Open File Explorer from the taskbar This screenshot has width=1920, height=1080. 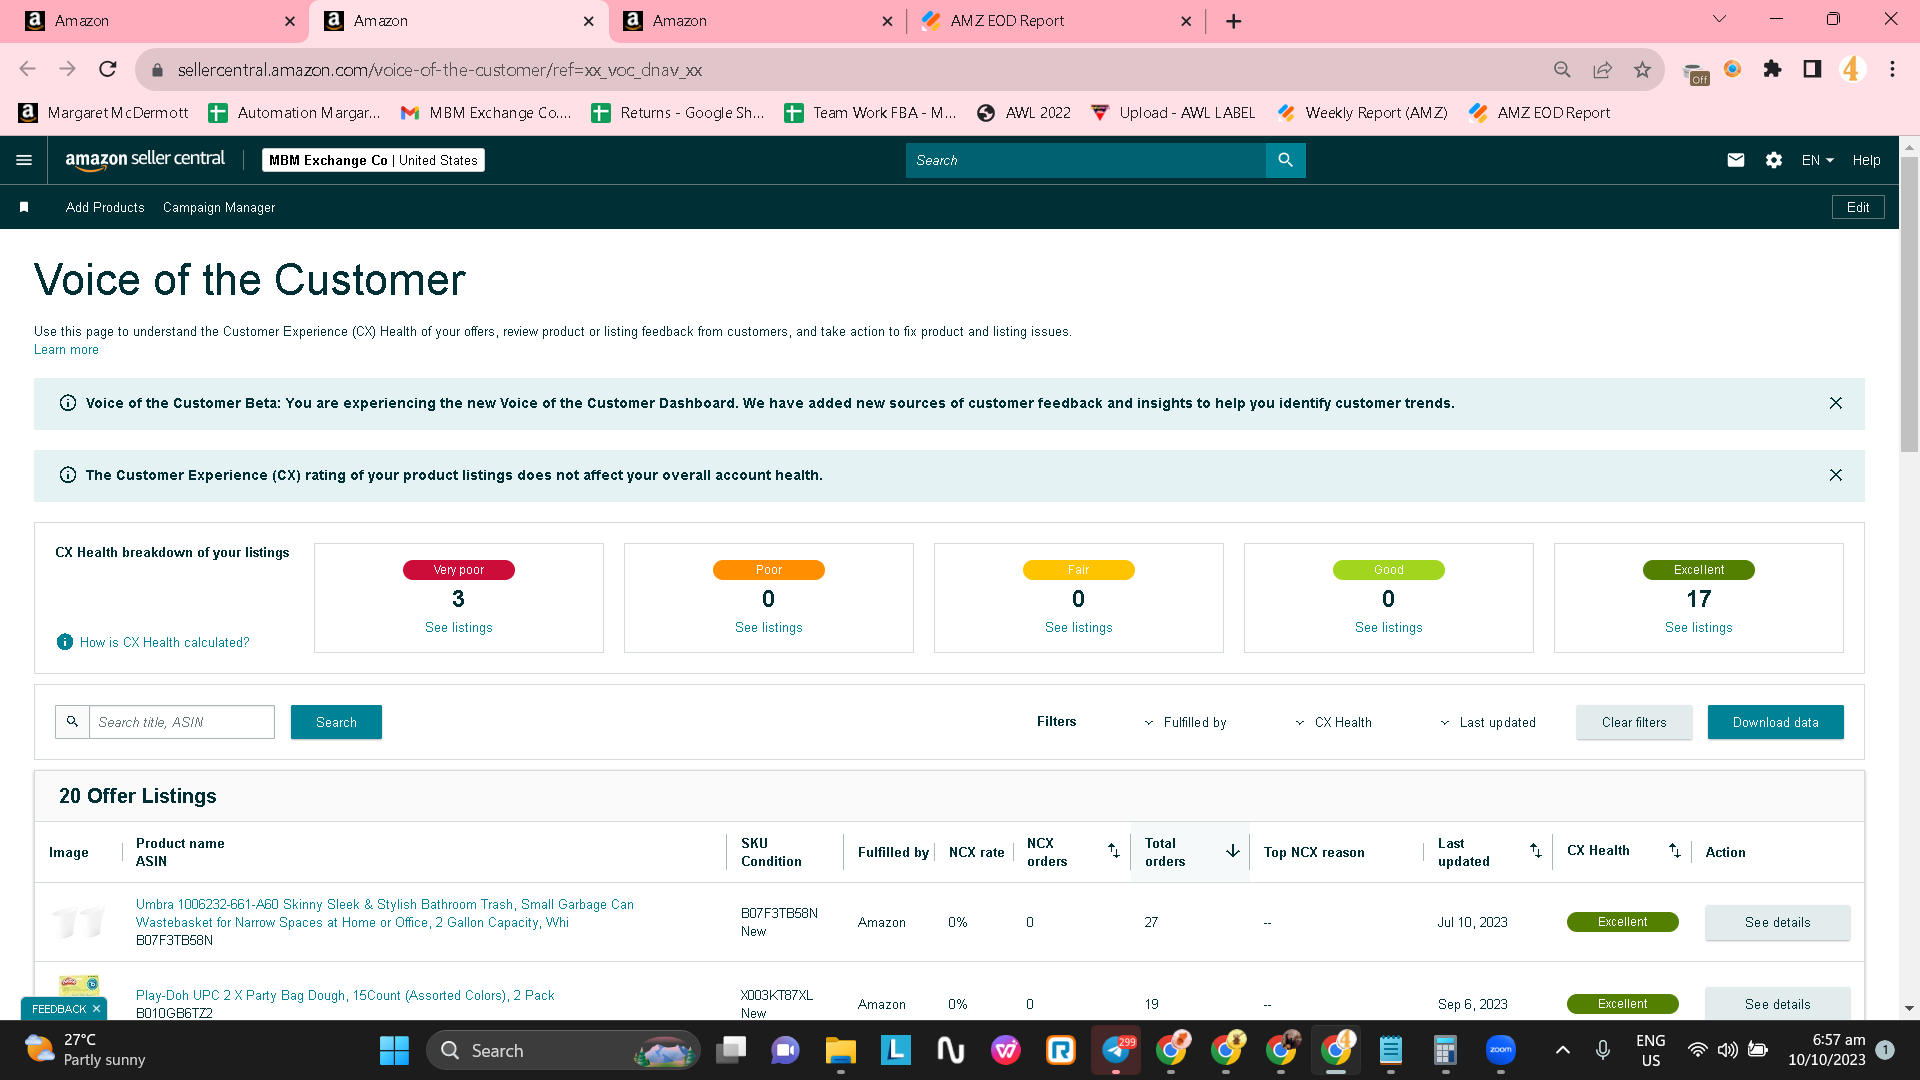click(841, 1050)
